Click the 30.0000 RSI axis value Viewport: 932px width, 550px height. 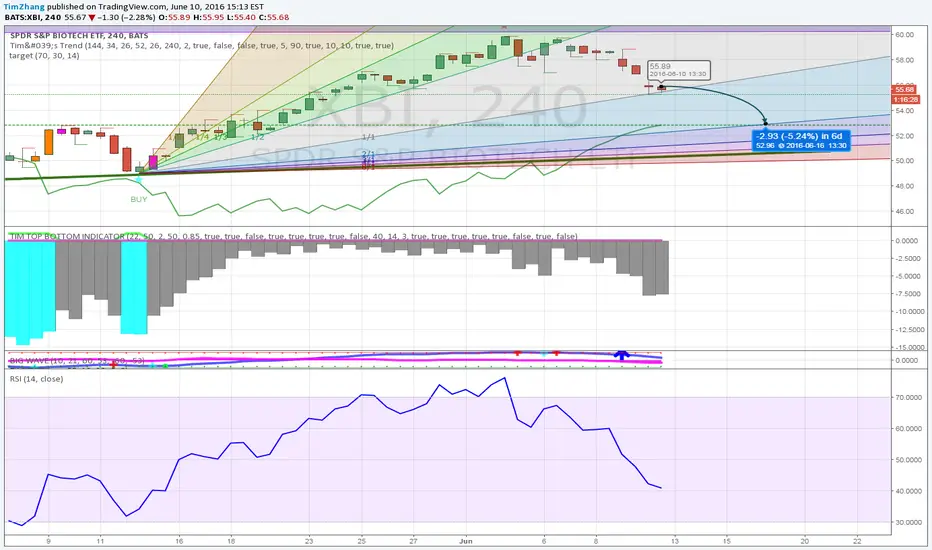click(909, 522)
